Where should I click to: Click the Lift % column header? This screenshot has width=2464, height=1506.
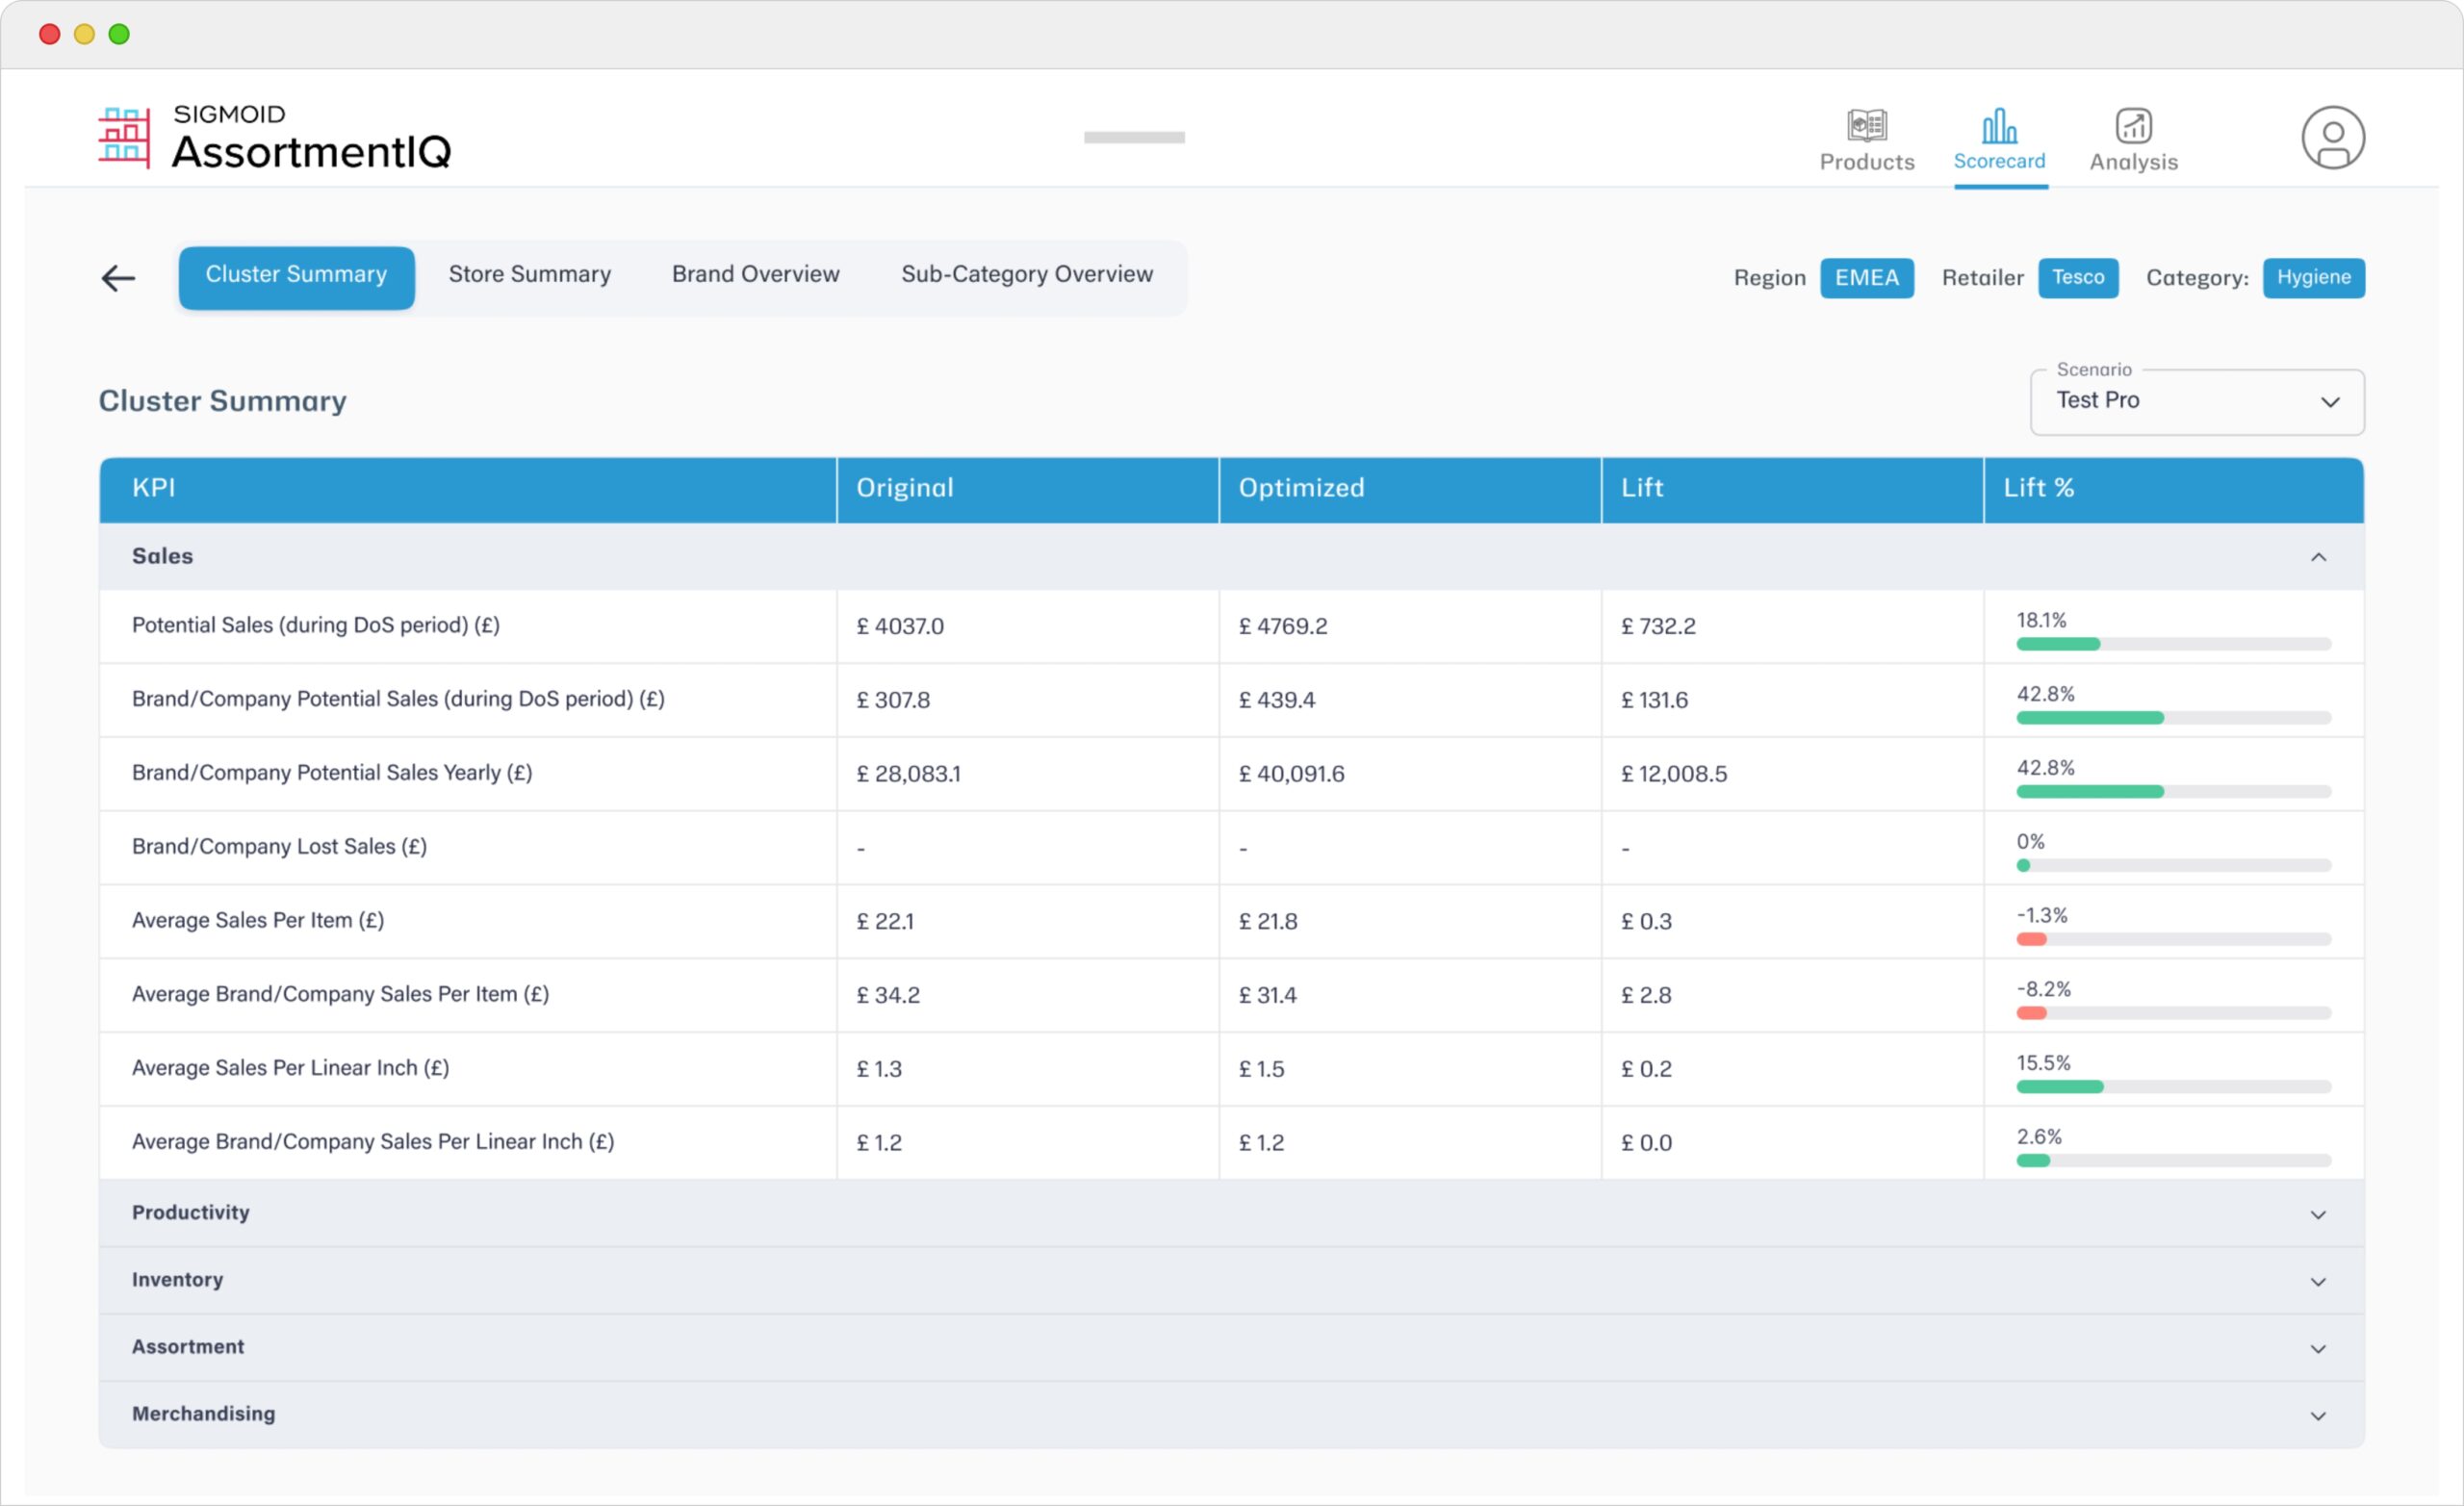click(2038, 488)
